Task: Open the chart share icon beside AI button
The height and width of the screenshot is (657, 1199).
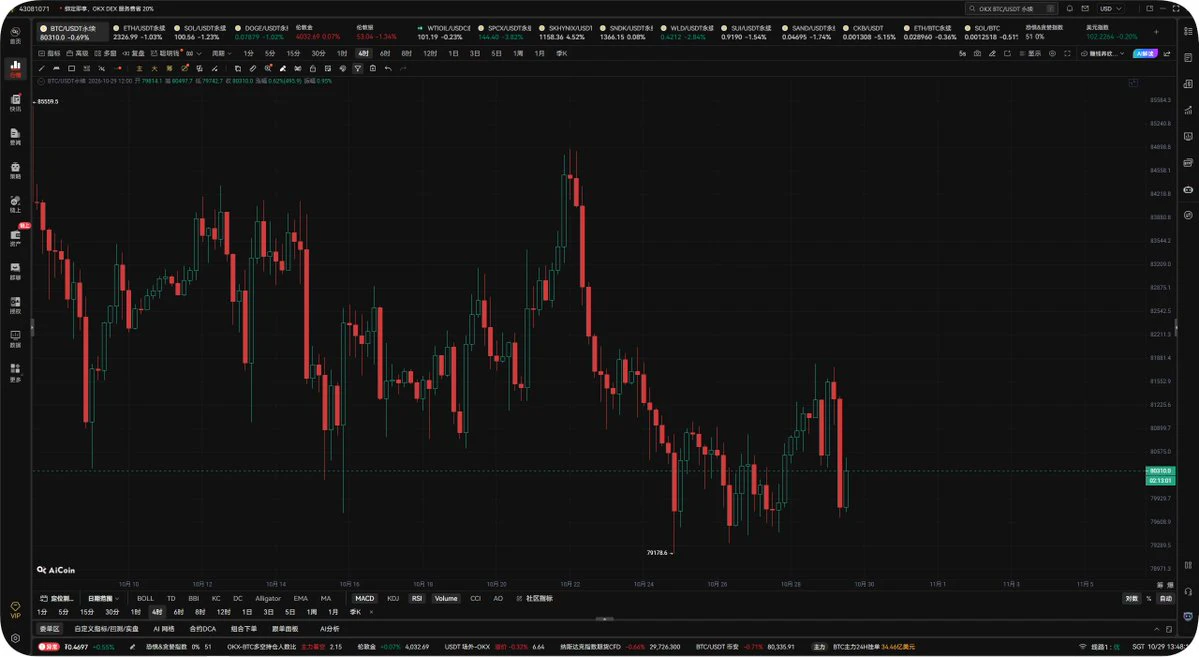Action: coord(1167,54)
